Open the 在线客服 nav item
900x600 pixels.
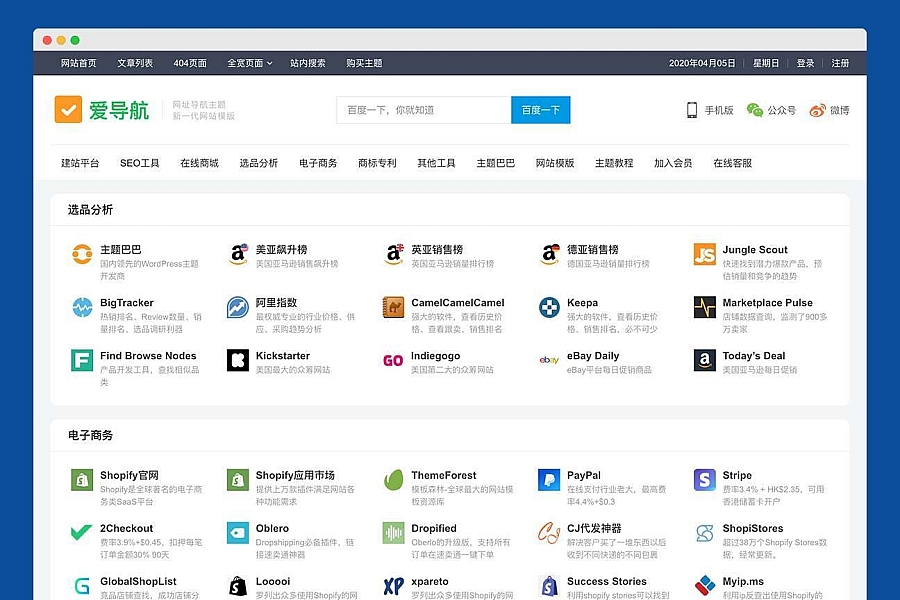(732, 163)
